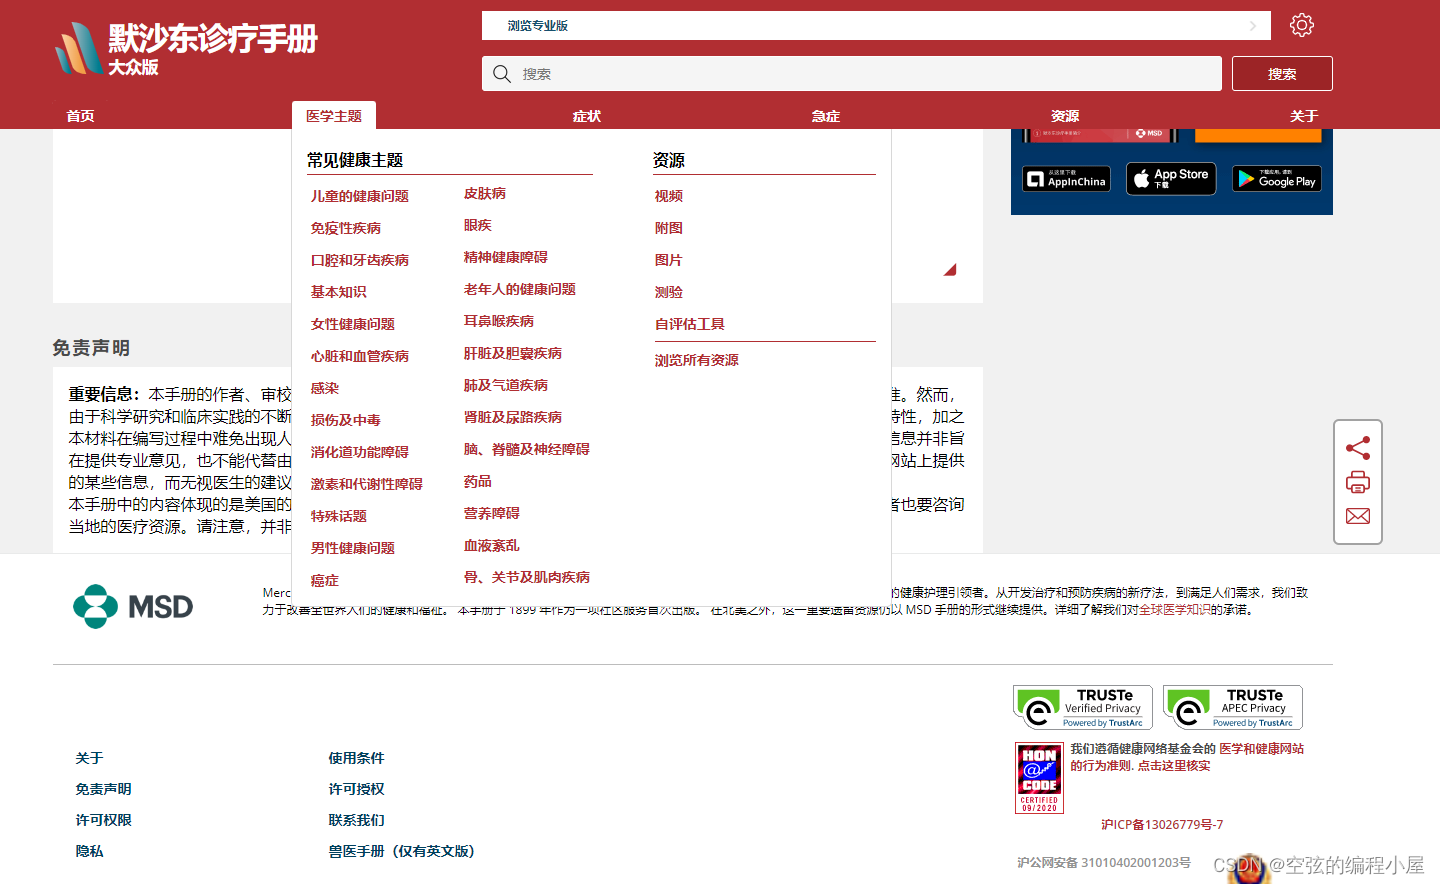
Task: Select 骨、关节及肌肉疾病 topic
Action: [x=527, y=577]
